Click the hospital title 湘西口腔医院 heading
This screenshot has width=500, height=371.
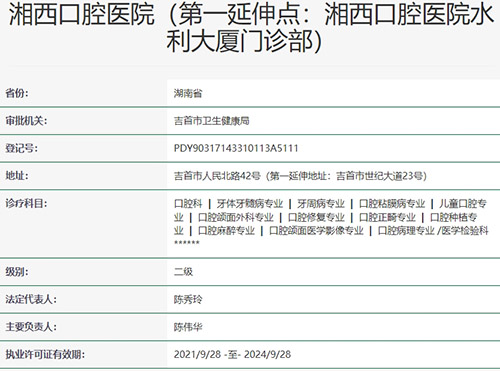(x=250, y=27)
